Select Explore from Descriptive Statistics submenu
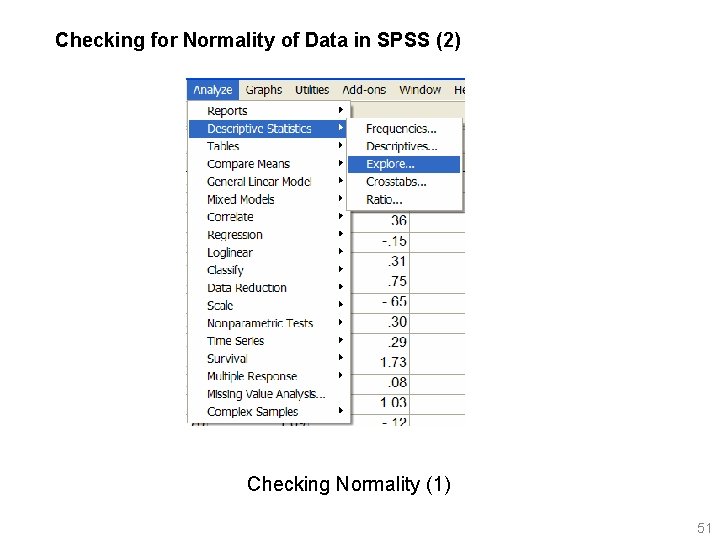The height and width of the screenshot is (540, 720). click(390, 164)
